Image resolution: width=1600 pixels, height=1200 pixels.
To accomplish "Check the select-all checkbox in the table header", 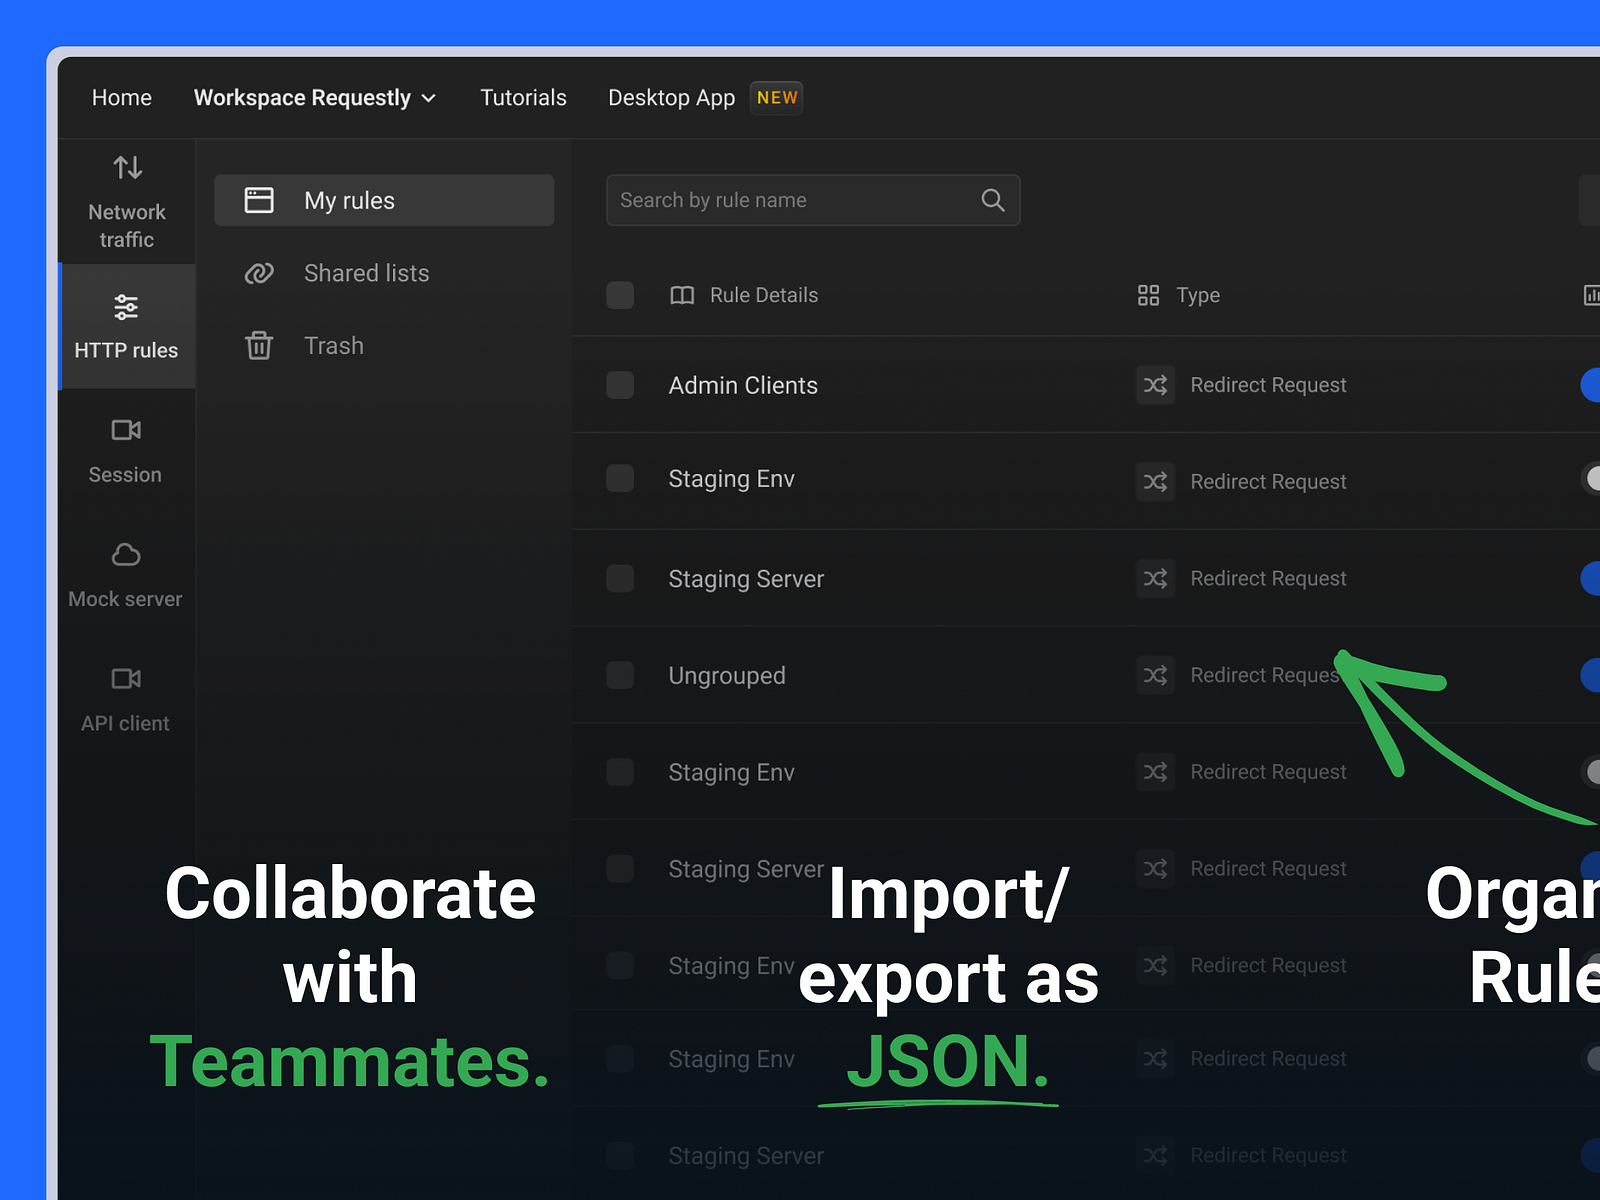I will click(x=620, y=295).
